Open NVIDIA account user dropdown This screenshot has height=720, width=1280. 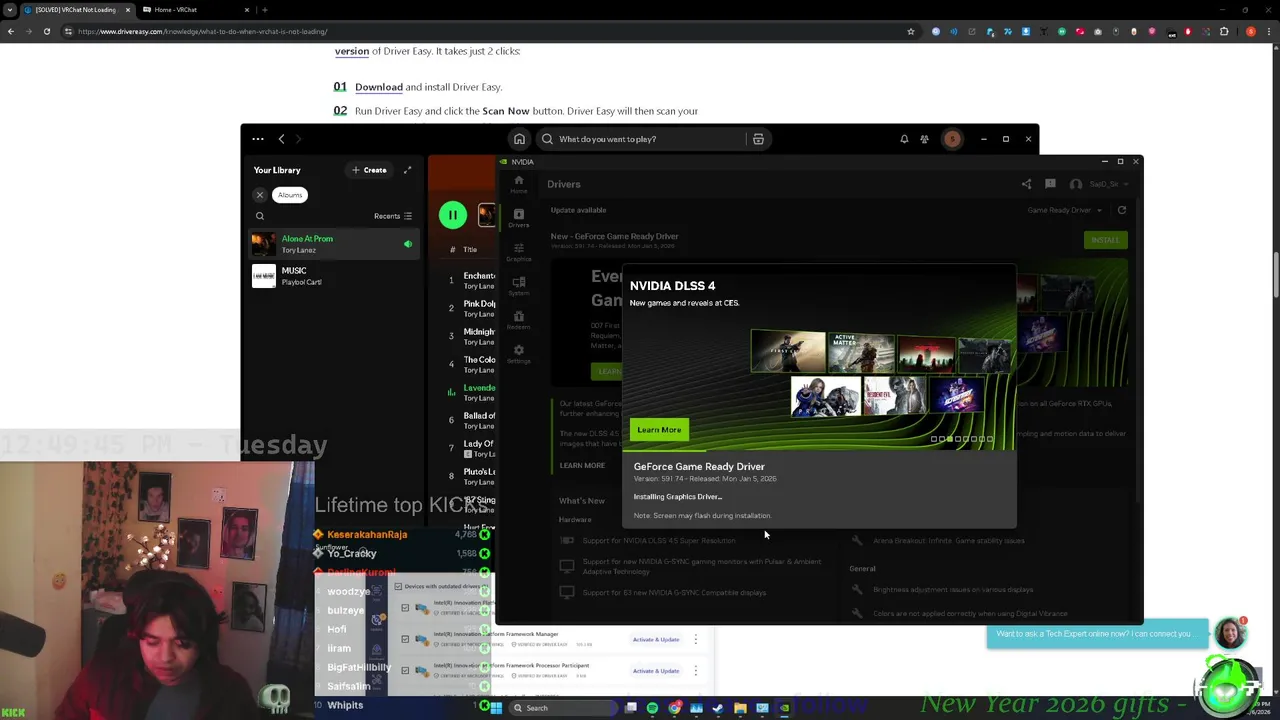coord(1099,184)
